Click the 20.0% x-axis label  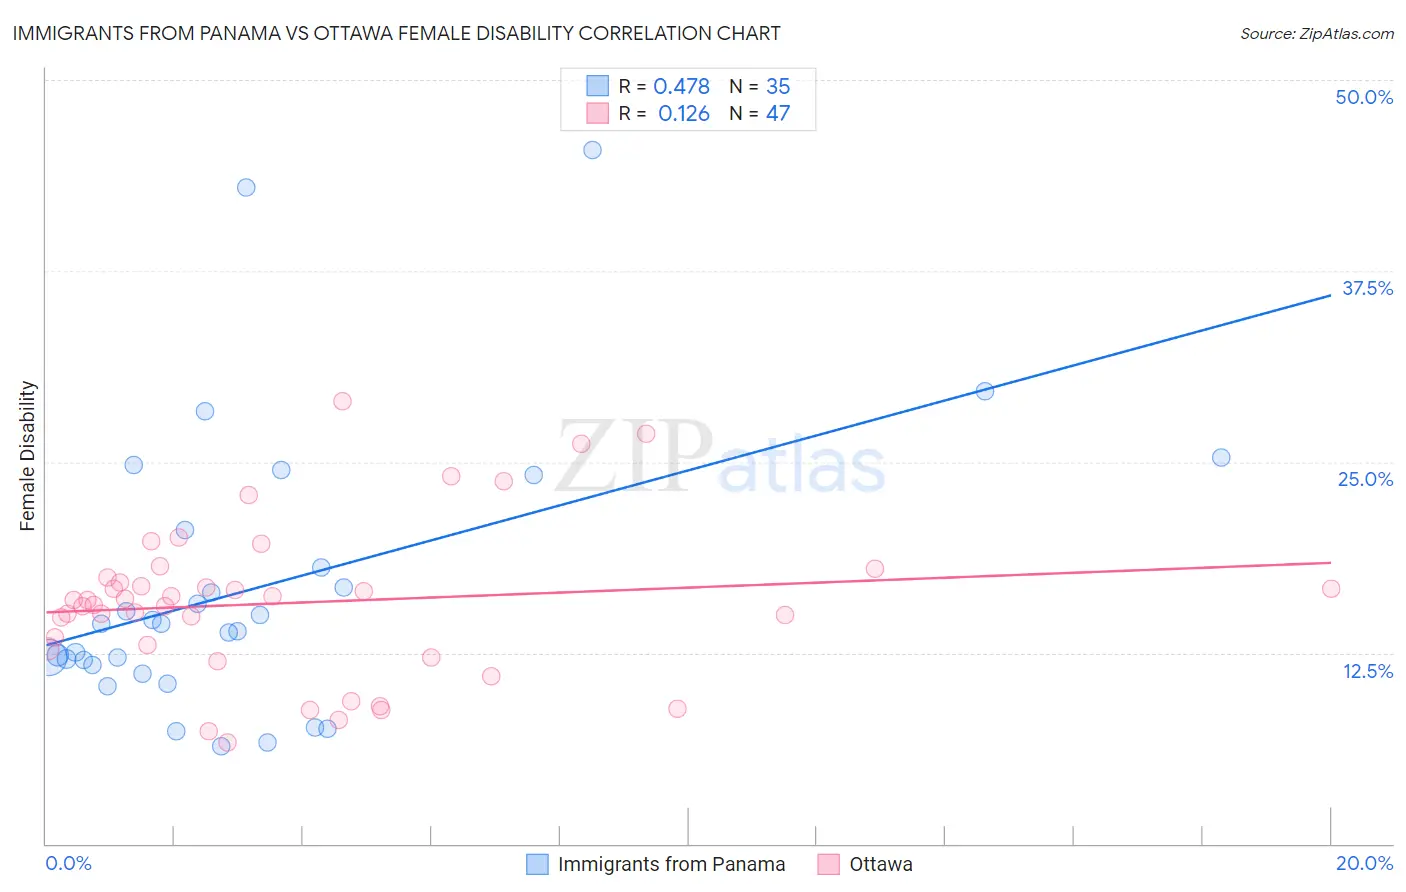click(1364, 863)
